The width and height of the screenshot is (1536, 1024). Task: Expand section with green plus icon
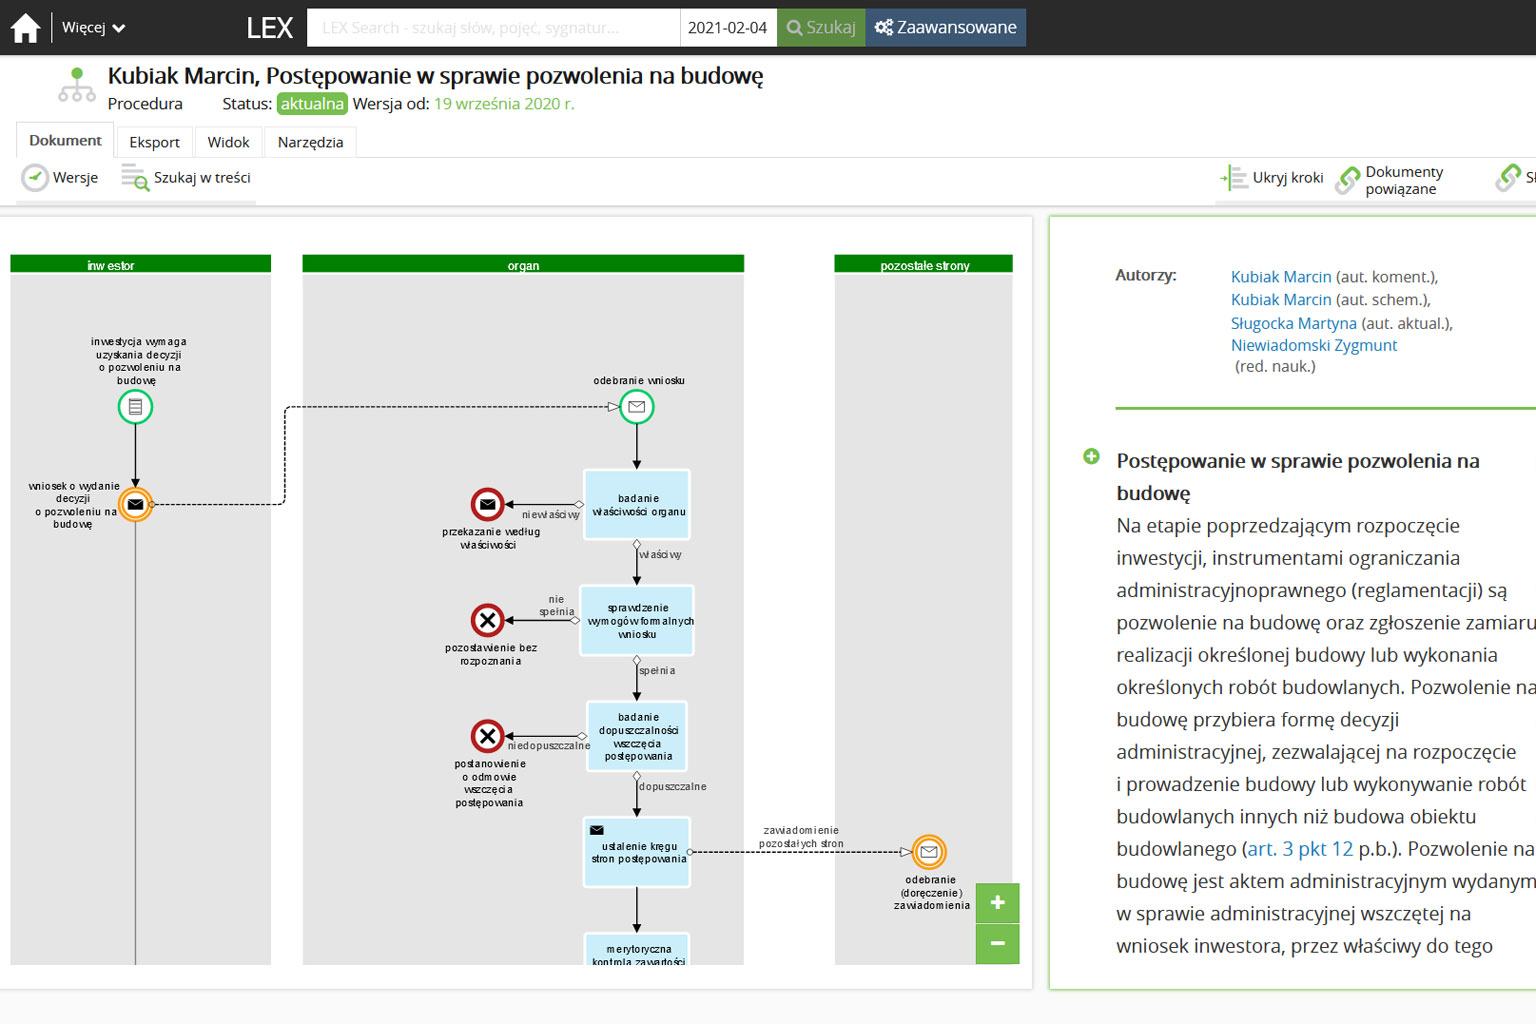[1091, 457]
